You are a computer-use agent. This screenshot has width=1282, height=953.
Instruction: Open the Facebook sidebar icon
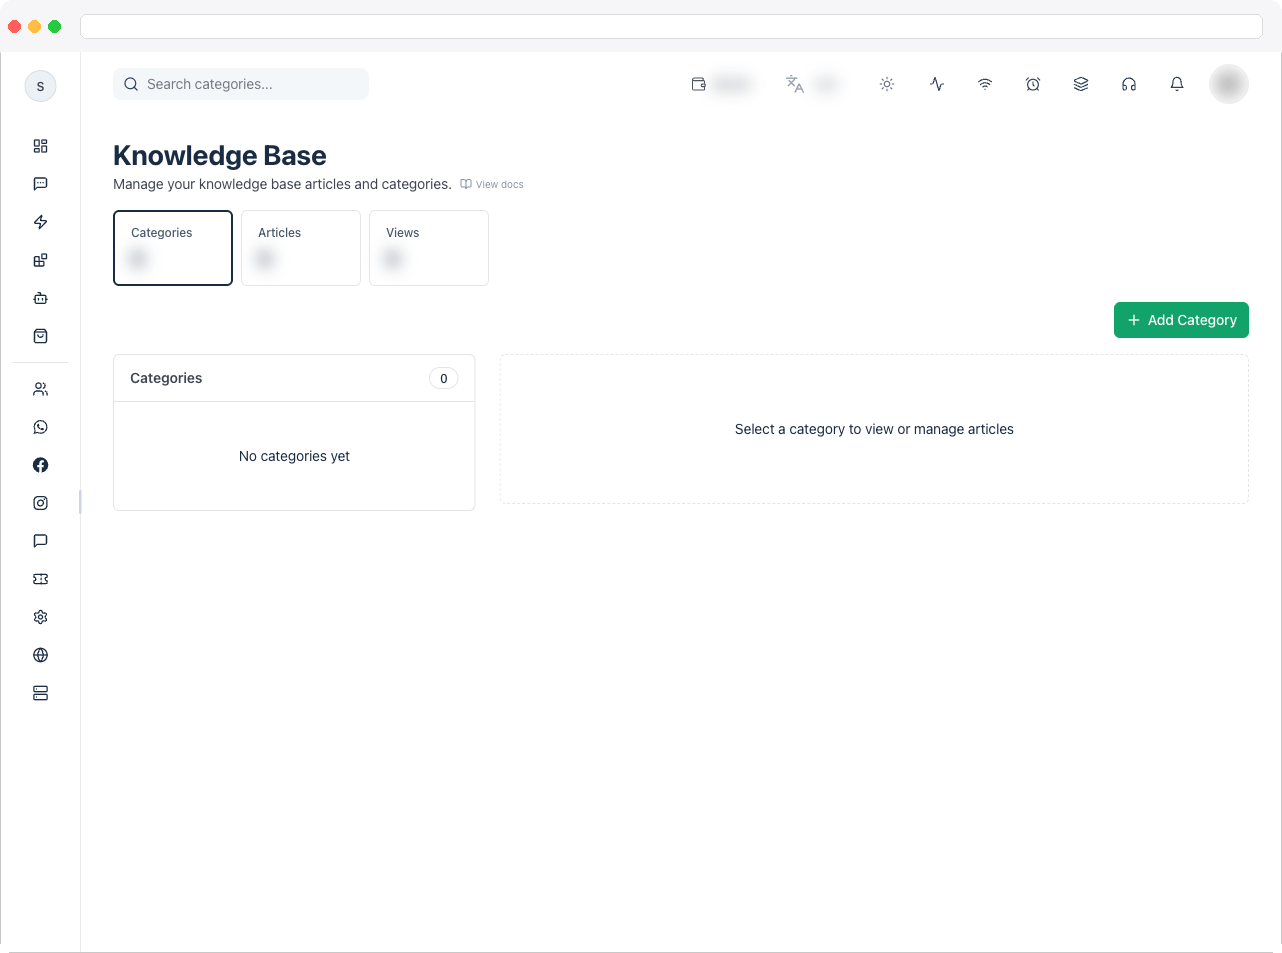40,465
